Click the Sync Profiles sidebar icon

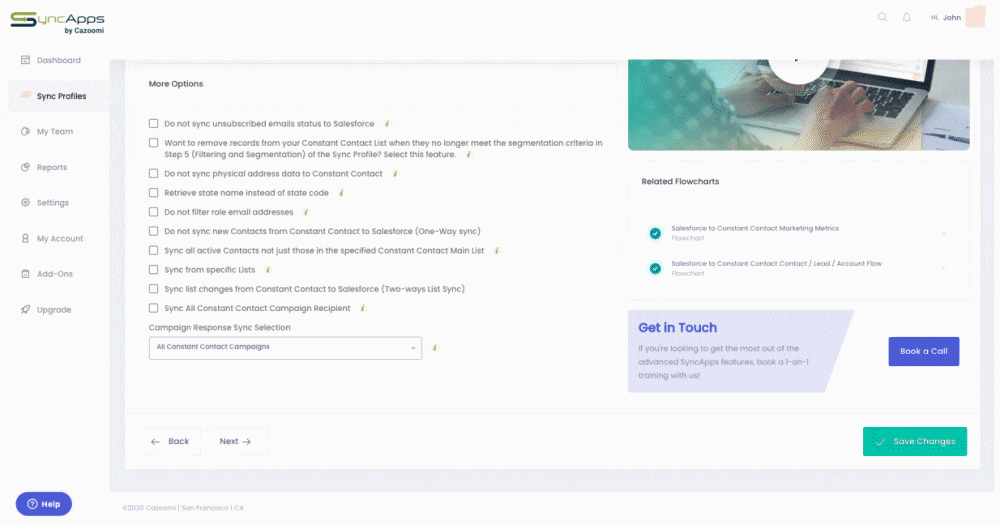pos(26,96)
